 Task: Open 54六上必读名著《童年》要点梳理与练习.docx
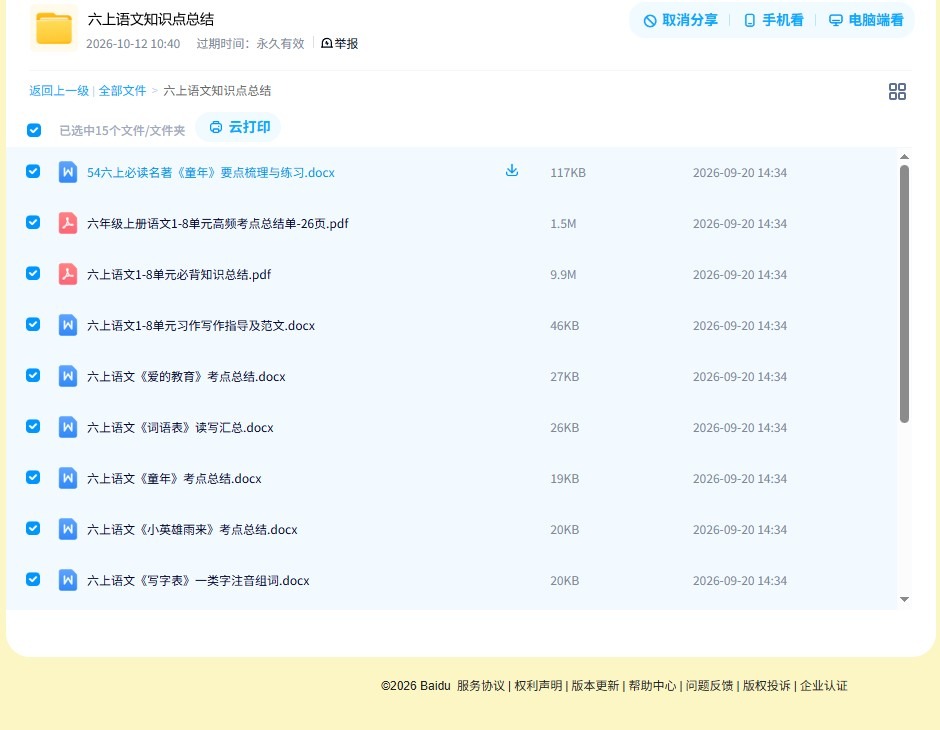pyautogui.click(x=210, y=173)
